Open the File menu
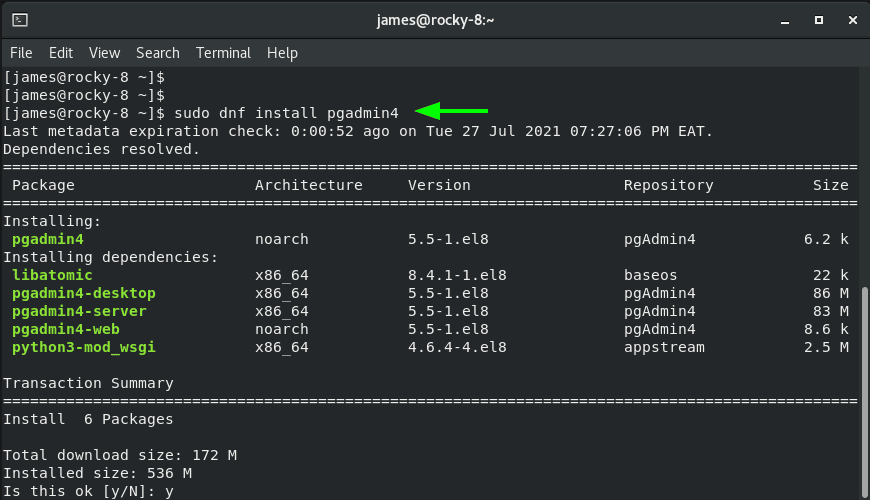The height and width of the screenshot is (500, 870). point(21,53)
